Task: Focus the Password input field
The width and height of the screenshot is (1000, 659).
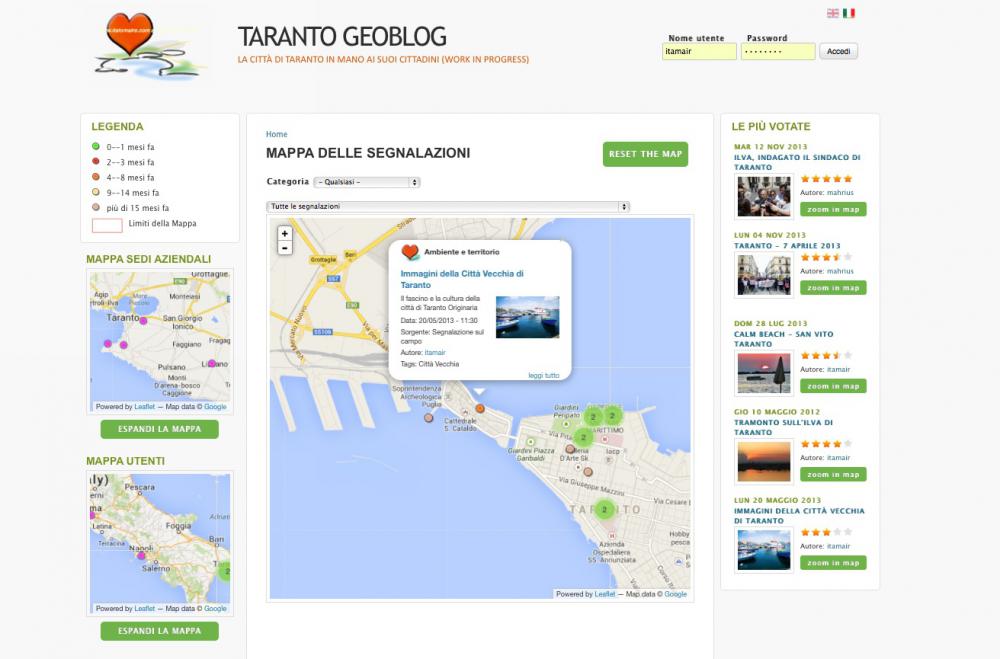Action: tap(778, 51)
